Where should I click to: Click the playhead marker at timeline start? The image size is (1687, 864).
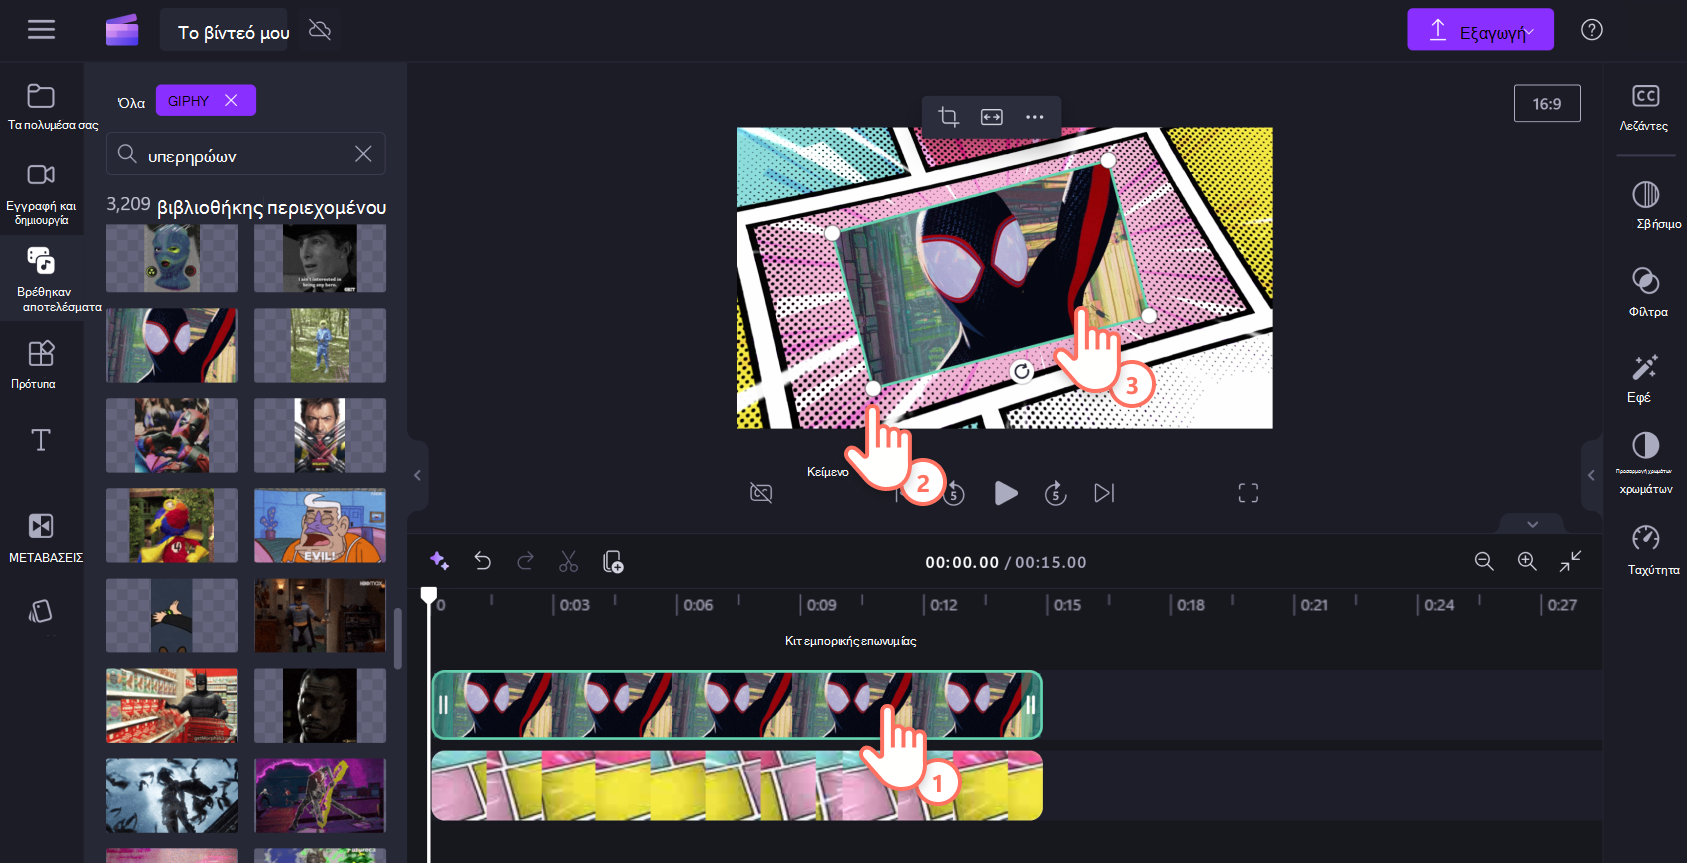tap(429, 595)
